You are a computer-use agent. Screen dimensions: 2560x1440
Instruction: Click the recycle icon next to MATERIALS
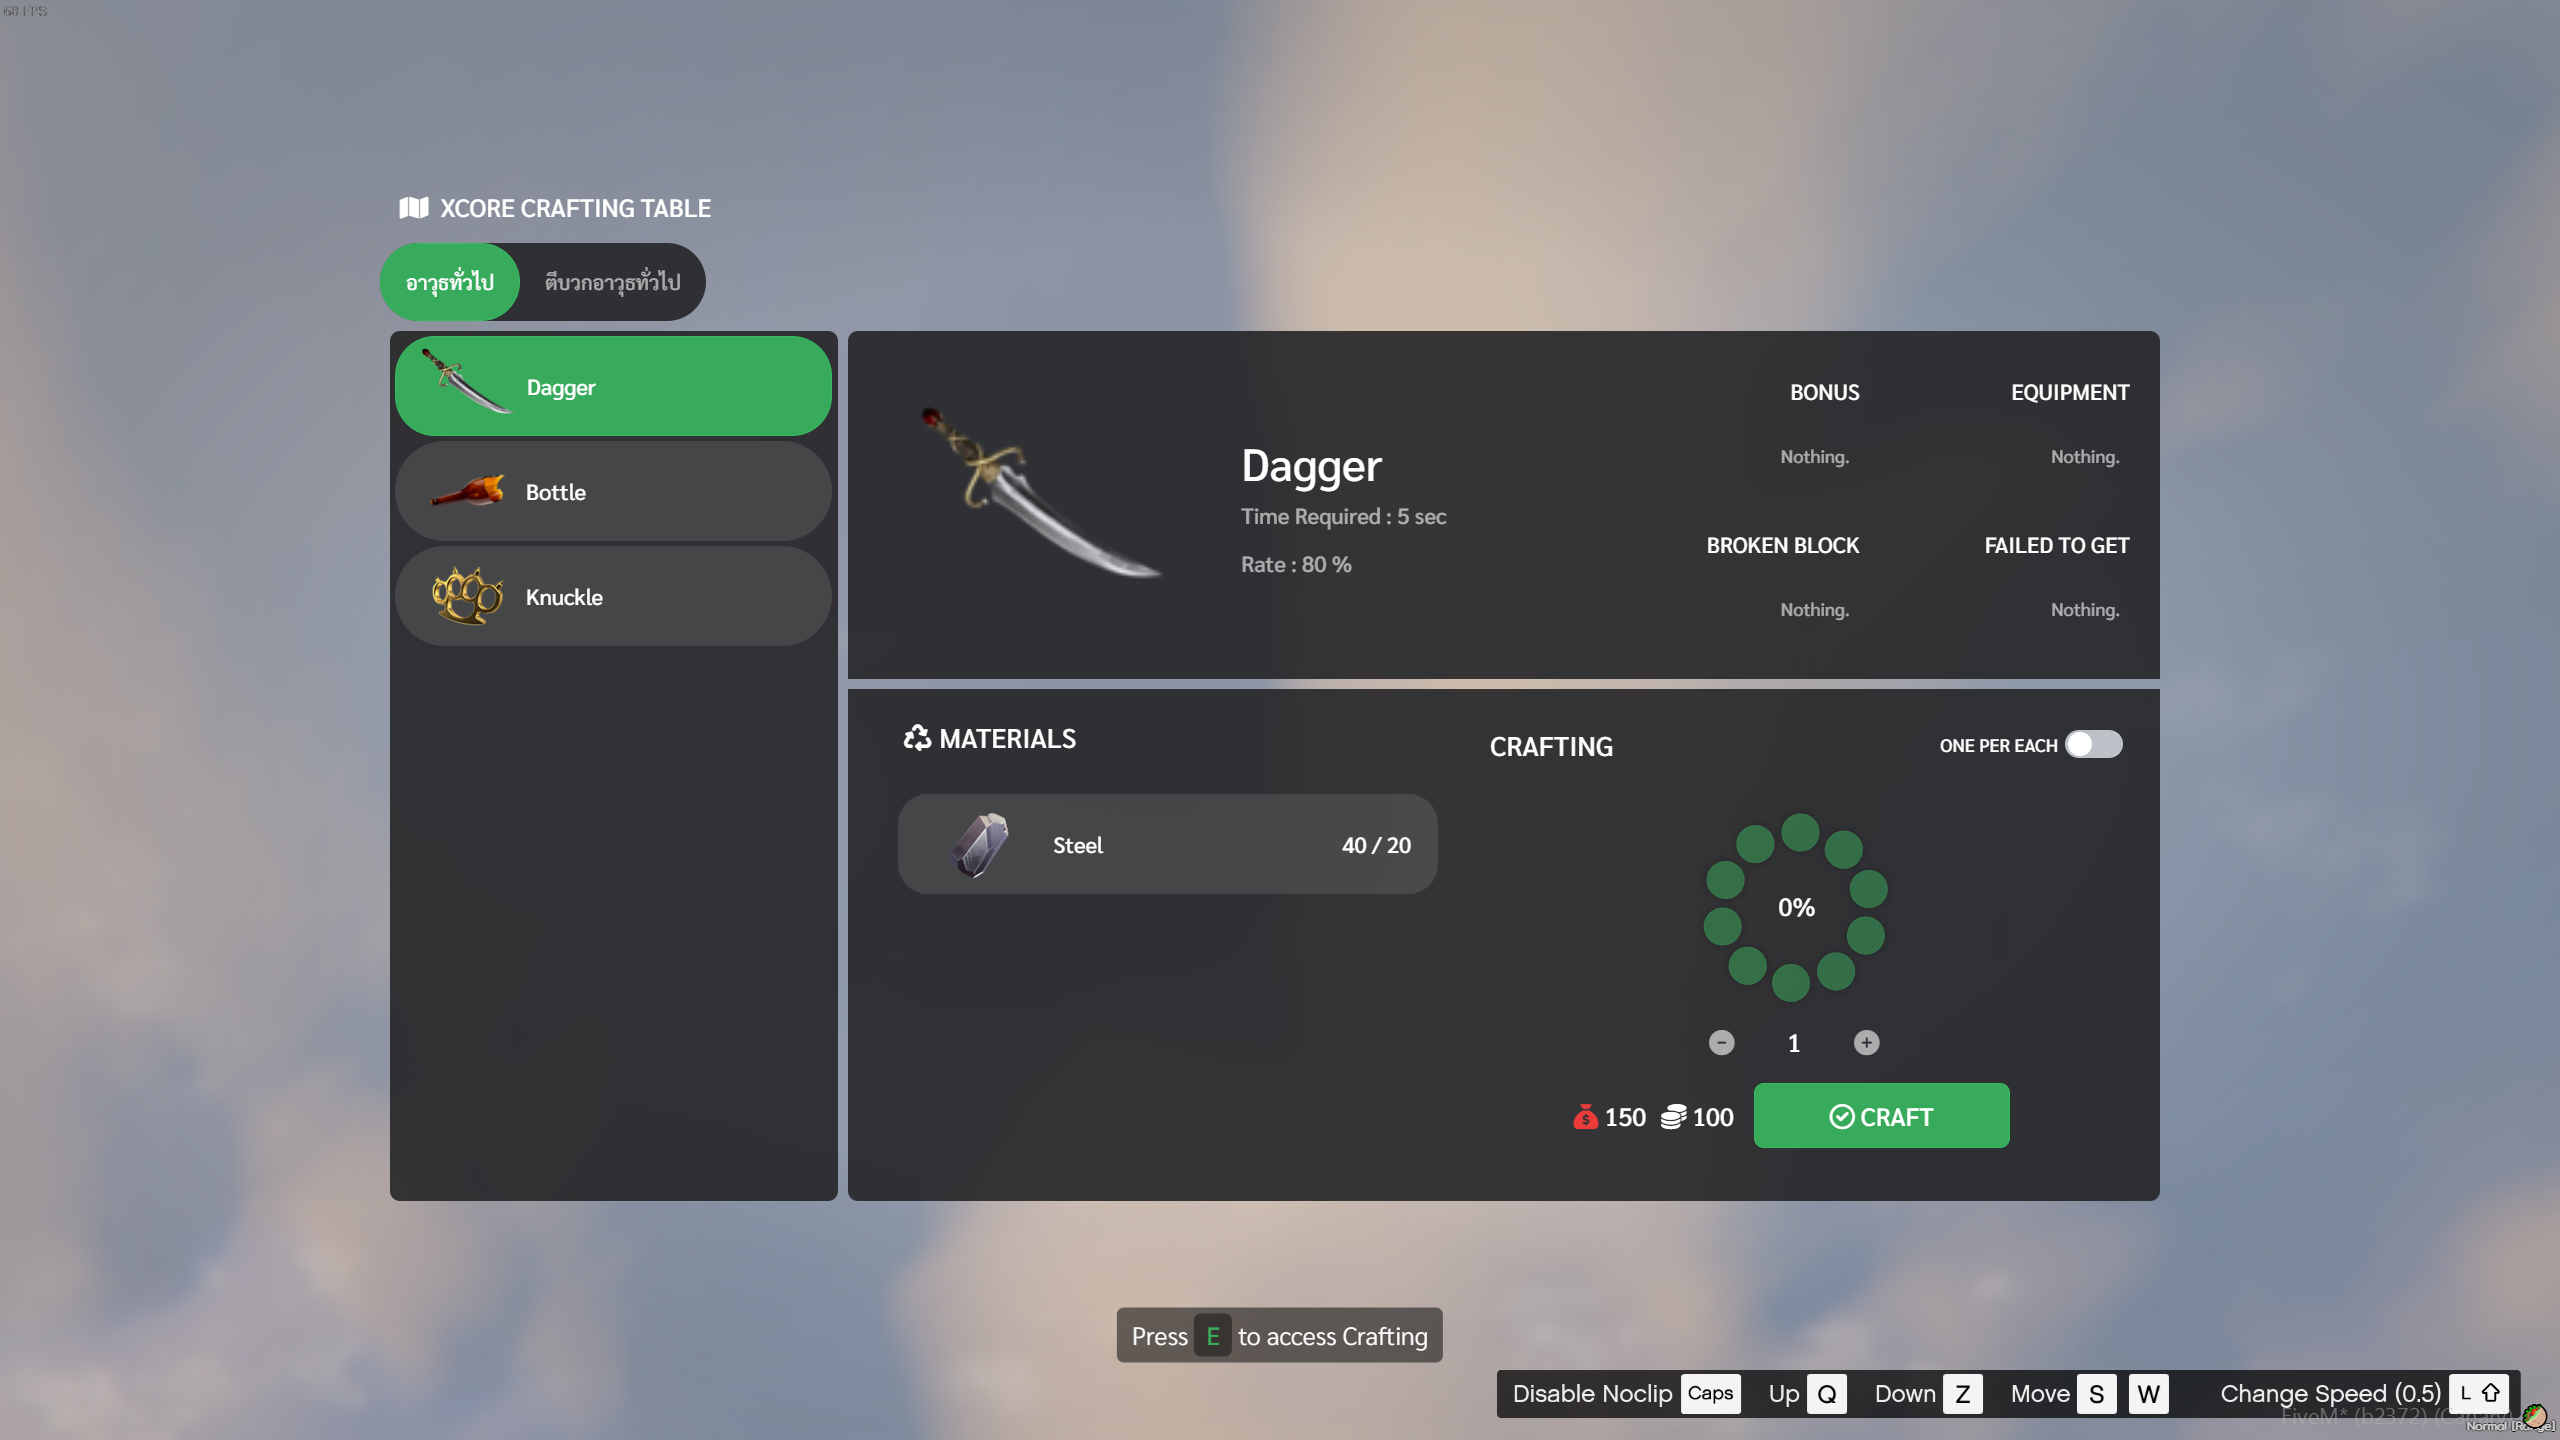tap(916, 738)
